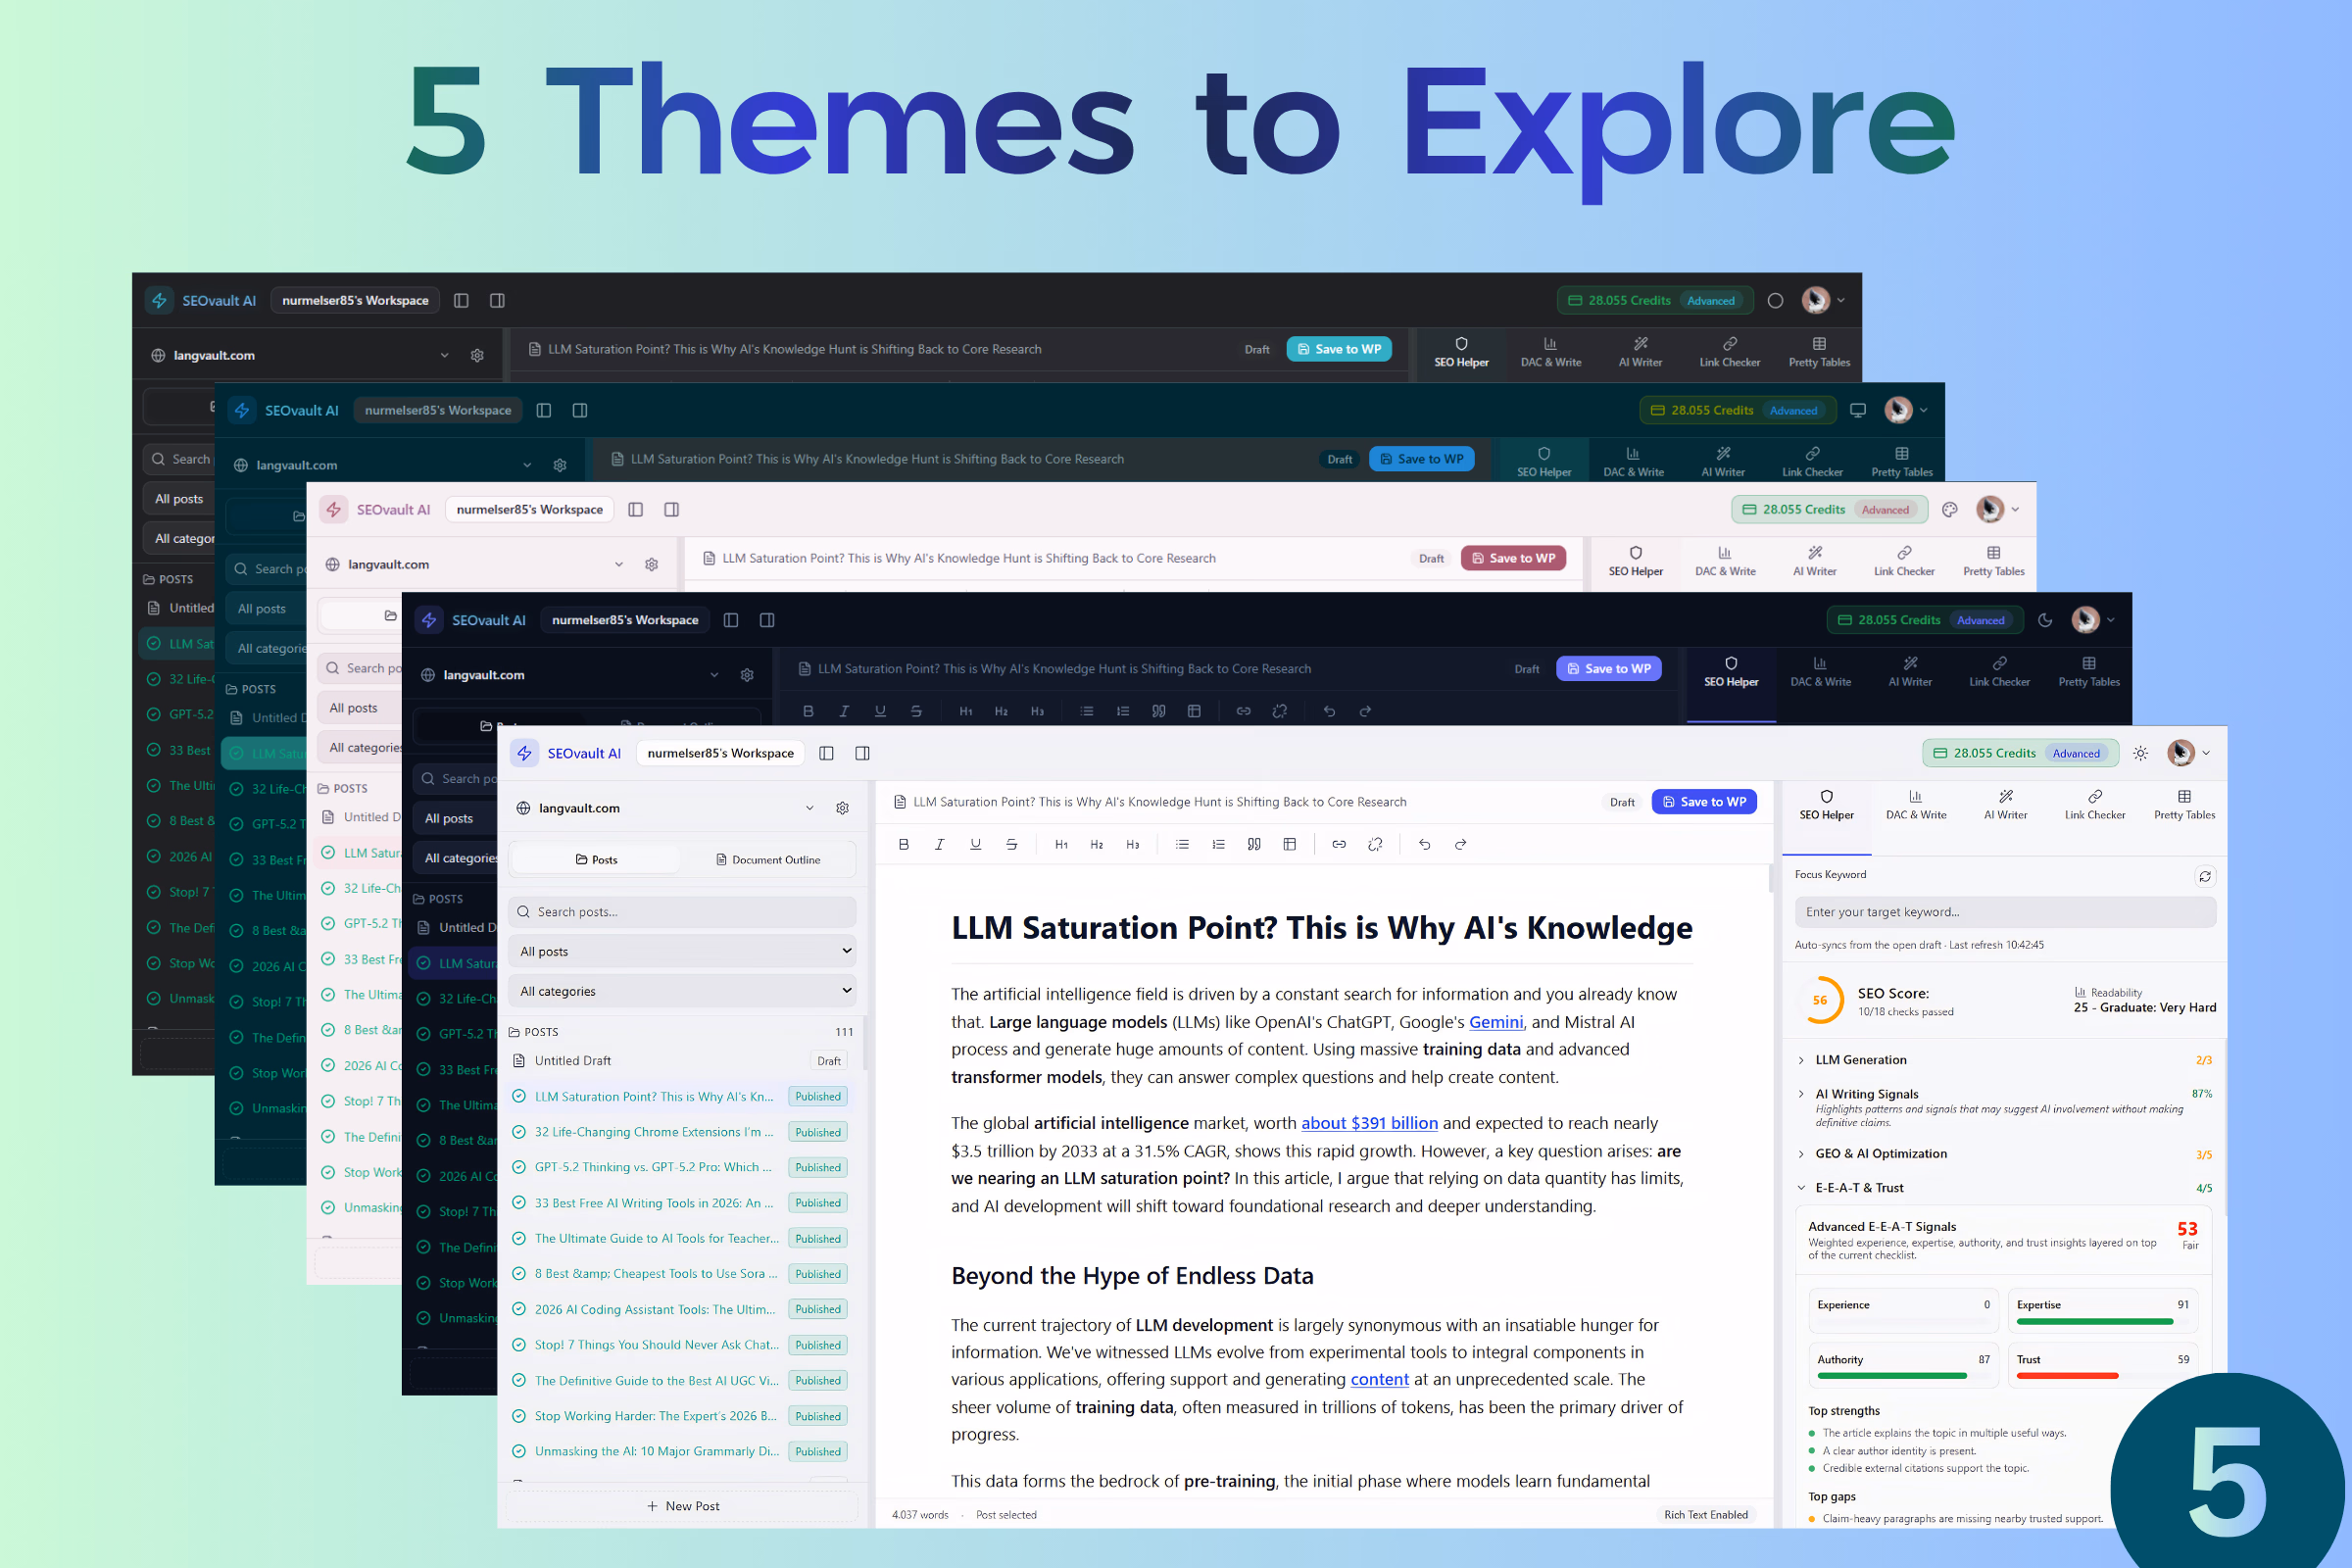Switch to the AI Writer tab in the front window
Screen dimensions: 2352x1568
(x=2005, y=805)
